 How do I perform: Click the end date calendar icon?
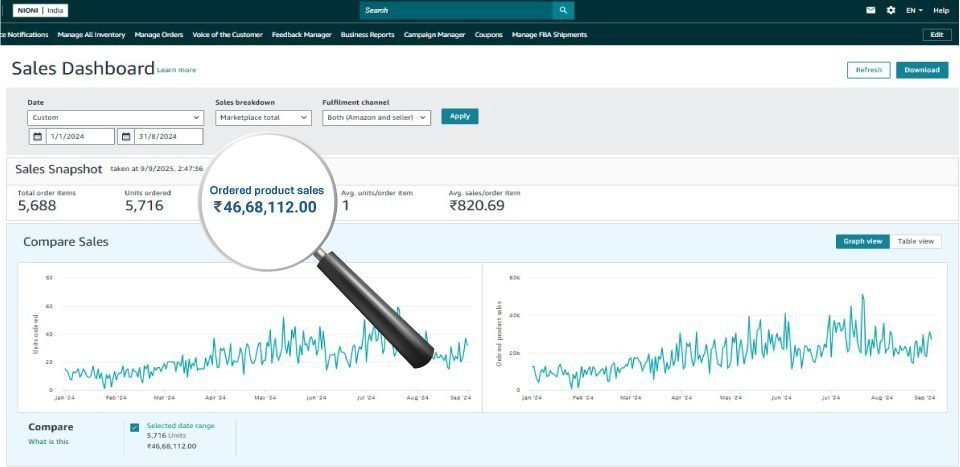(126, 136)
